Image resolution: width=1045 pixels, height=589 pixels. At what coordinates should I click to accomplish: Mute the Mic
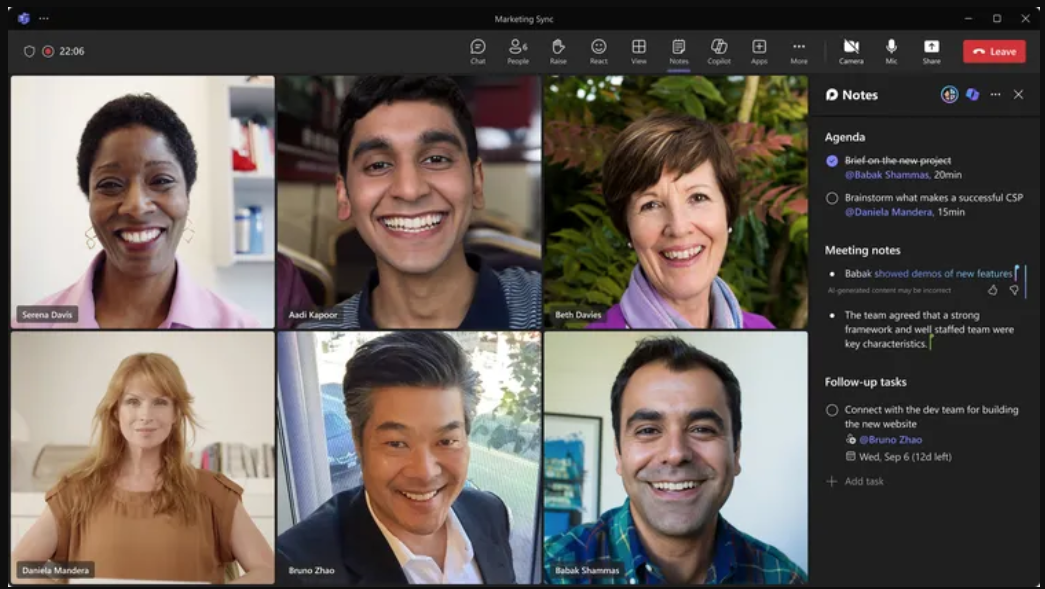891,51
